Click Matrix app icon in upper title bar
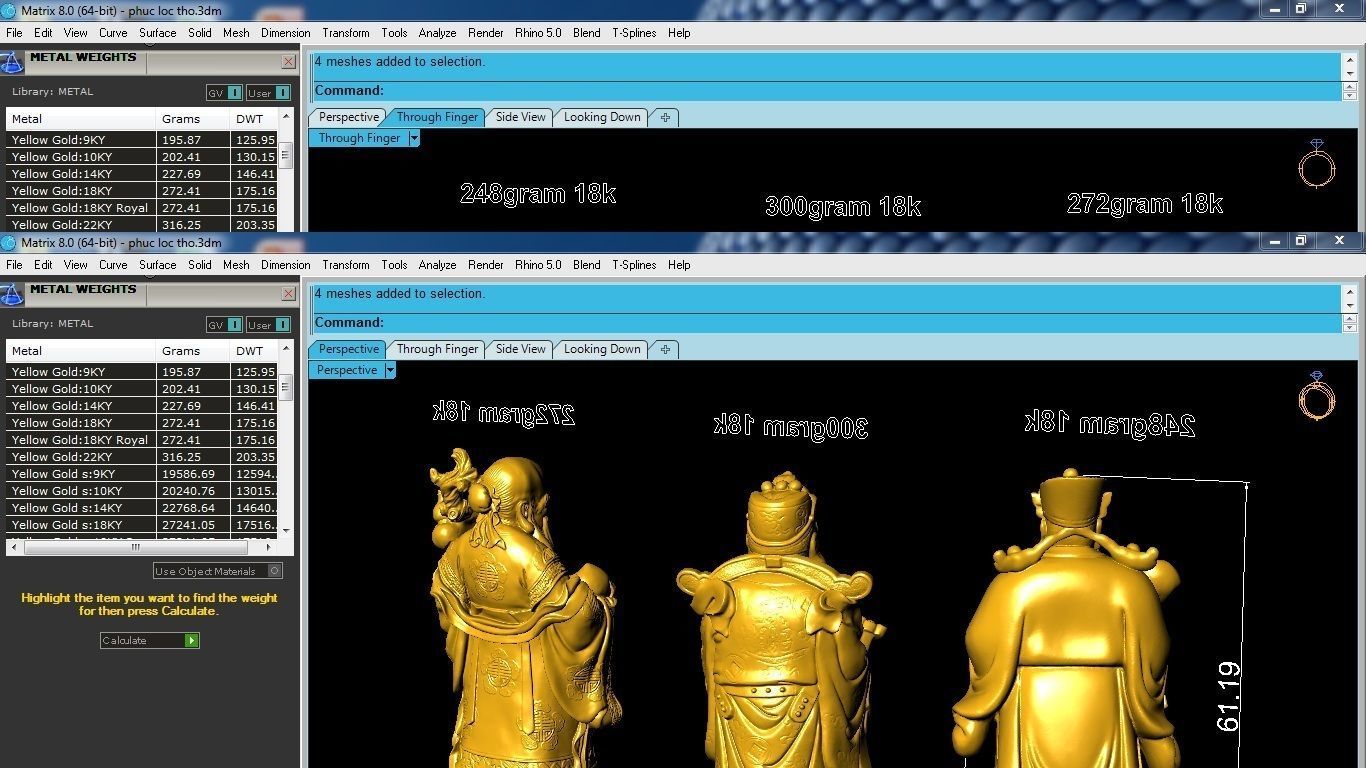The width and height of the screenshot is (1366, 768). tap(9, 11)
